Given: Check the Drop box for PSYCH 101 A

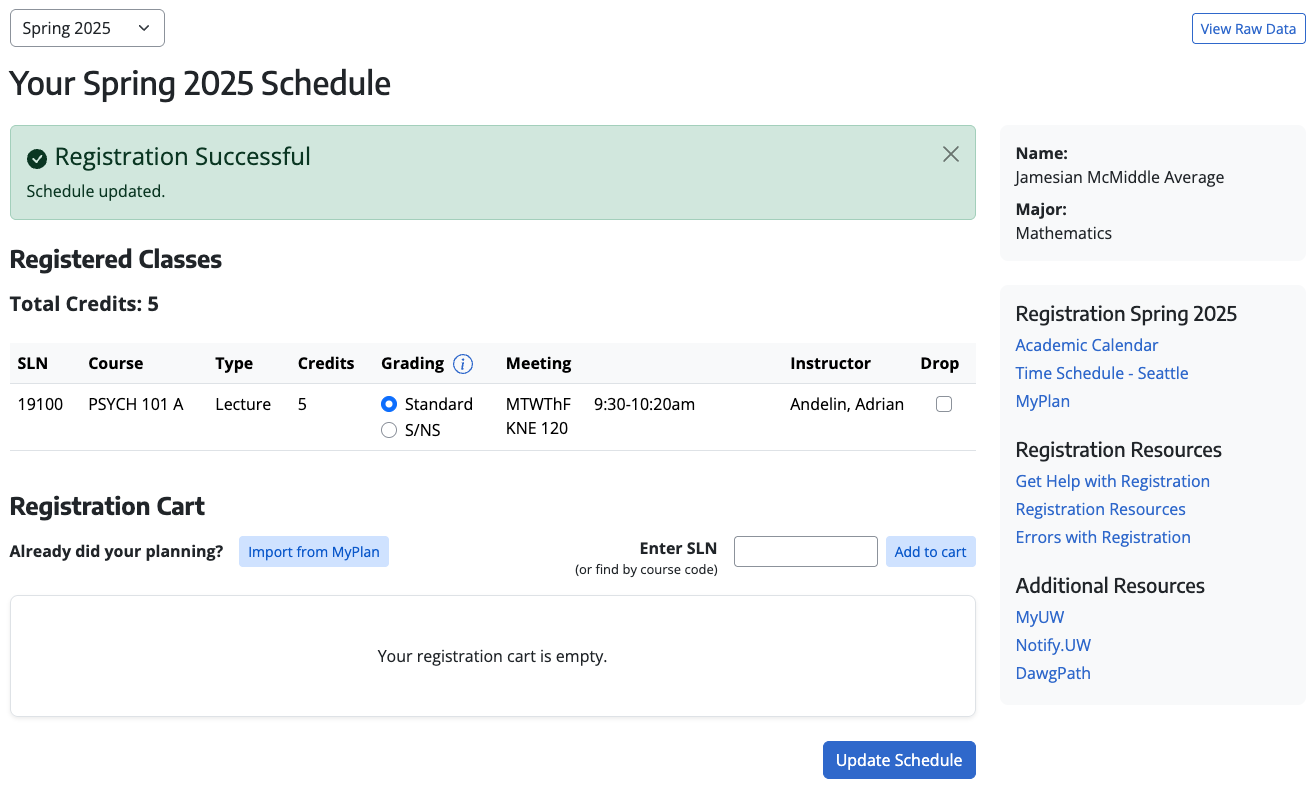Looking at the screenshot, I should coord(943,404).
